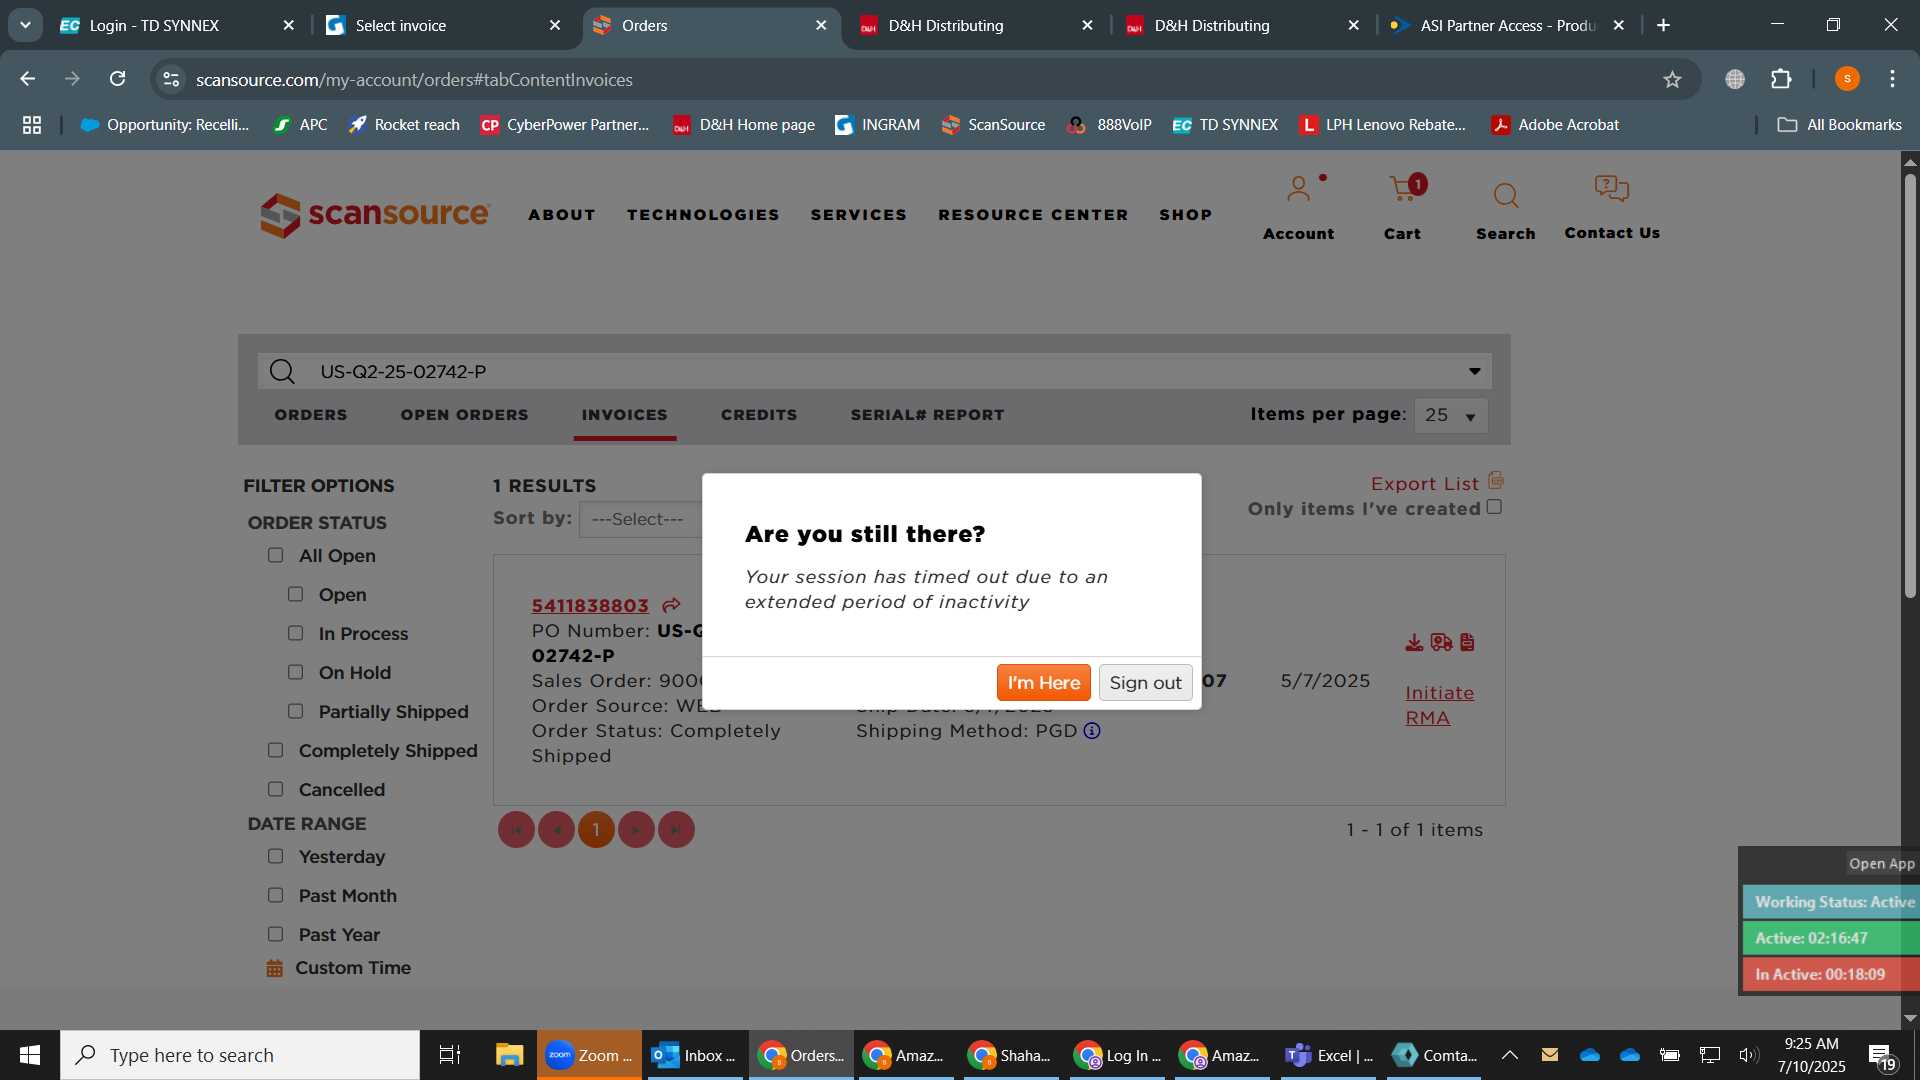The height and width of the screenshot is (1080, 1920).
Task: Click the I'm Here button
Action: pos(1043,682)
